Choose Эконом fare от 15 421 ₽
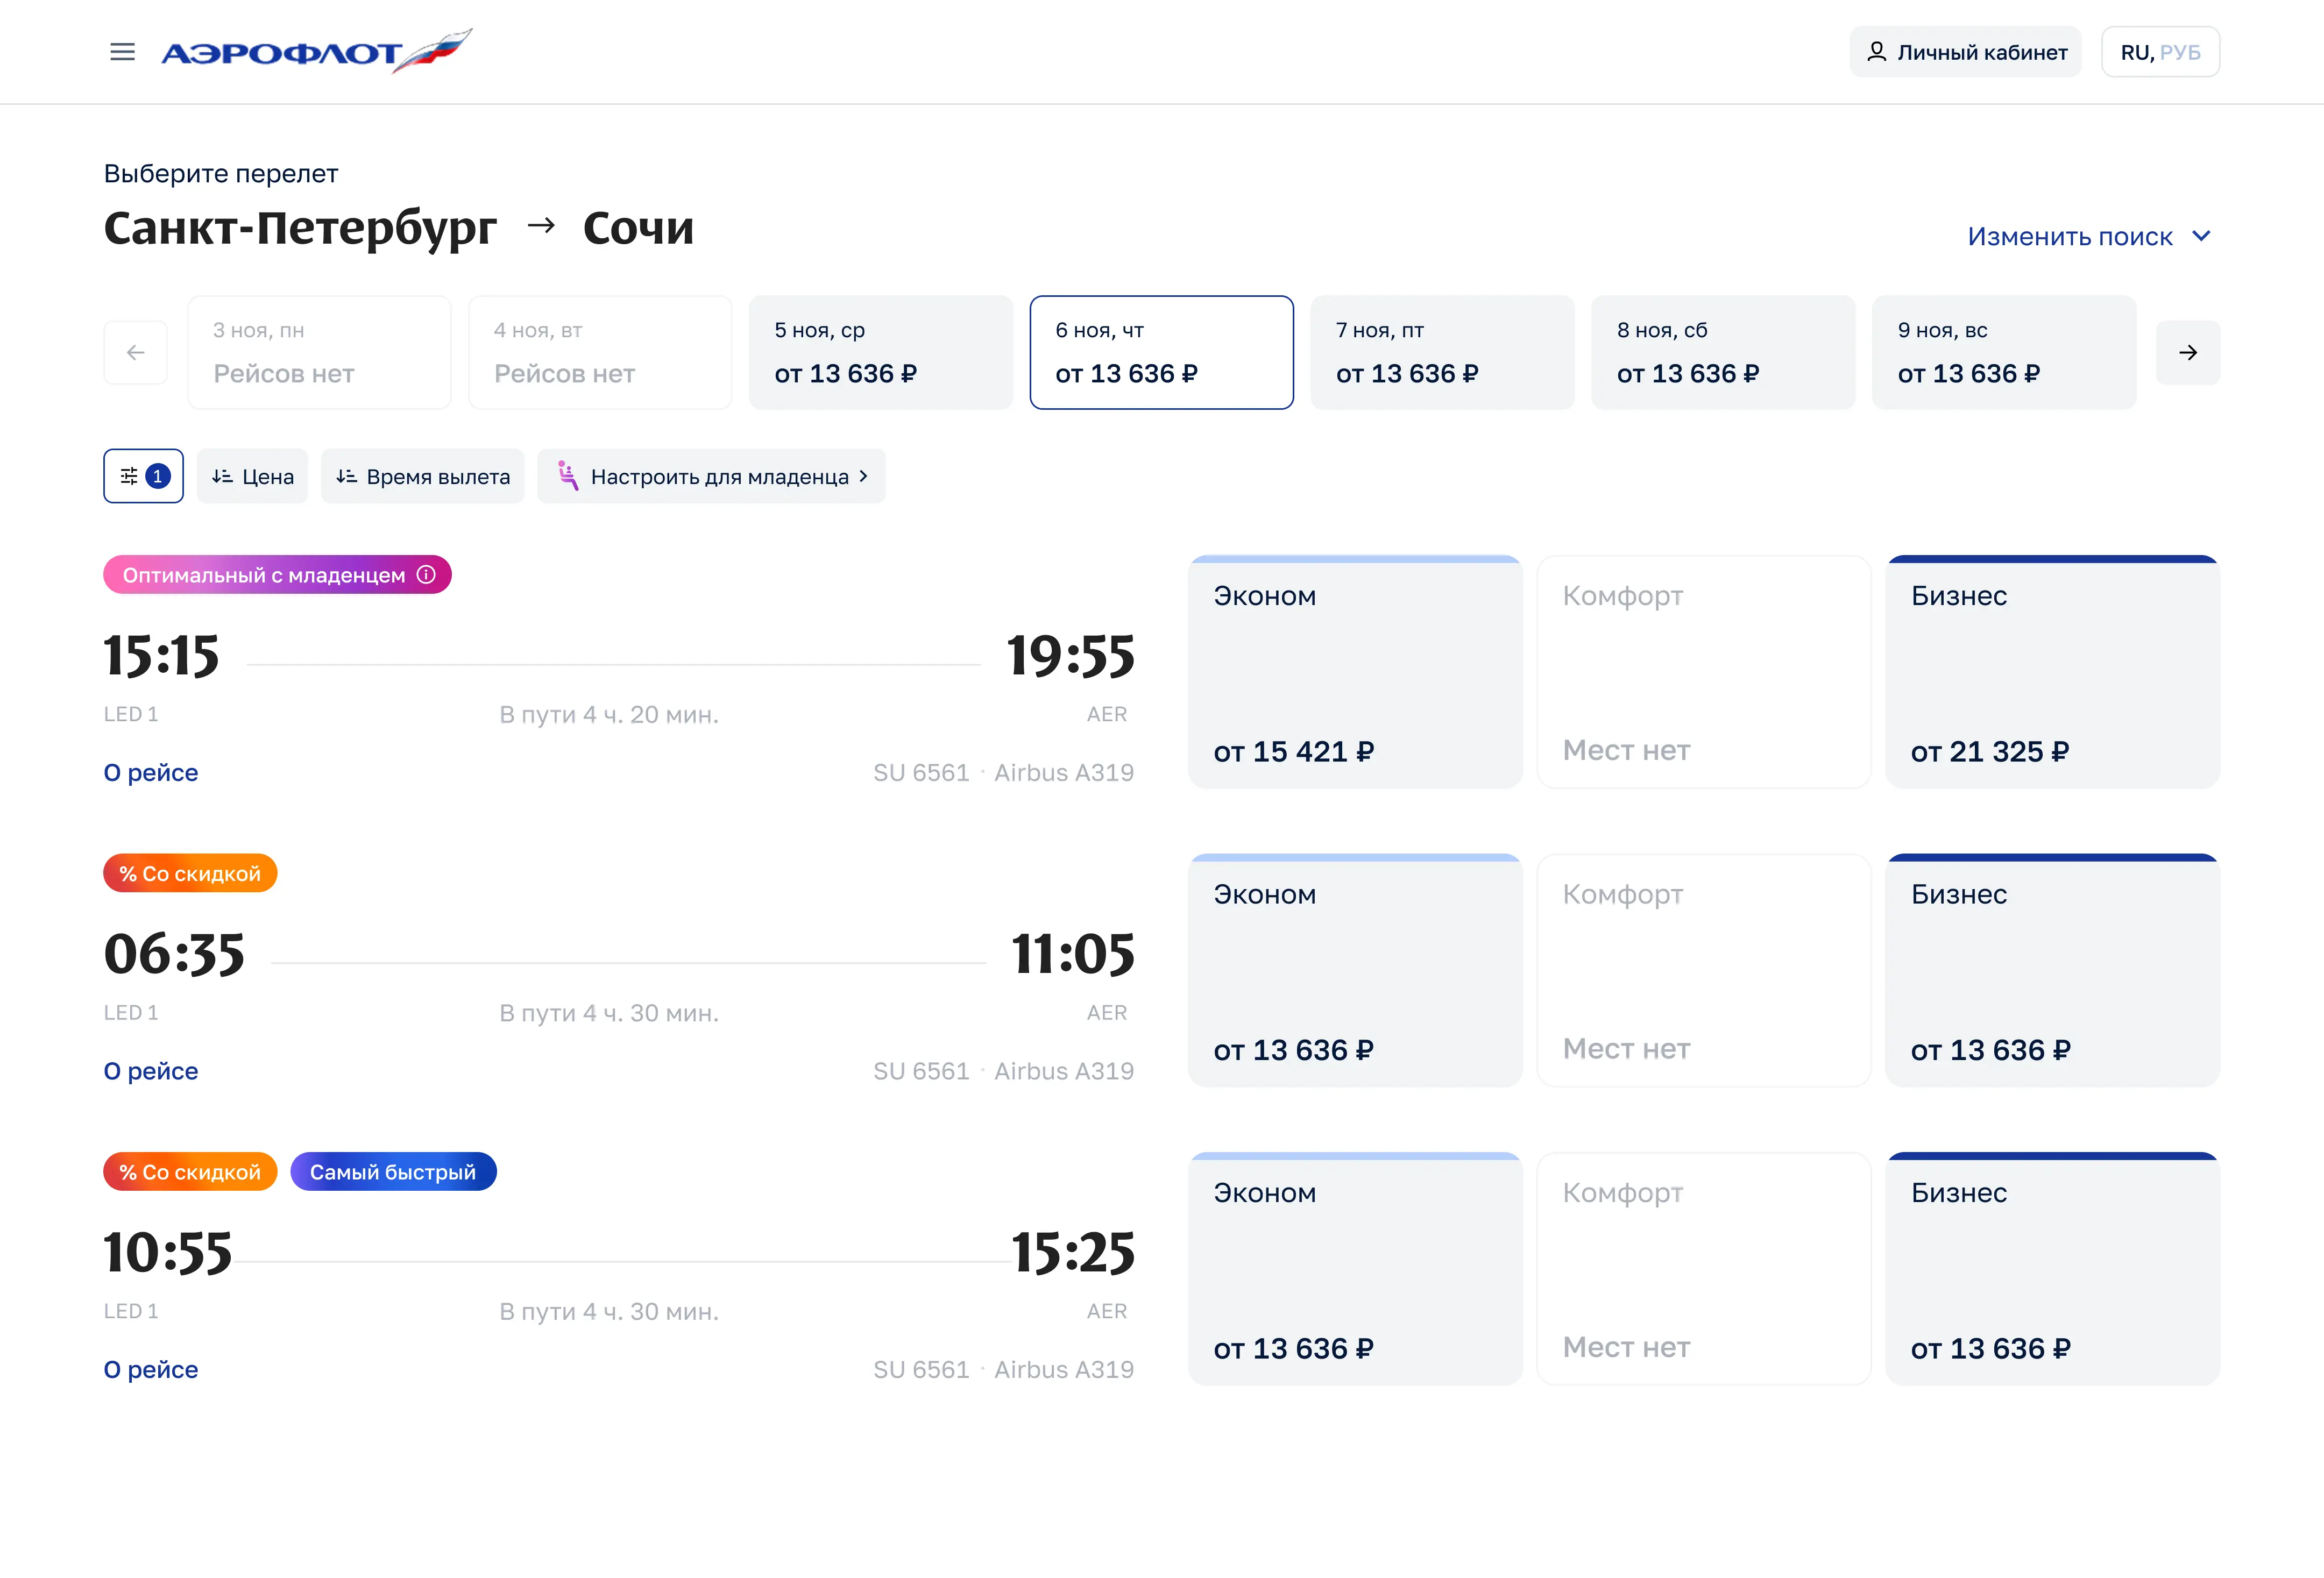The height and width of the screenshot is (1578, 2324). pyautogui.click(x=1355, y=672)
